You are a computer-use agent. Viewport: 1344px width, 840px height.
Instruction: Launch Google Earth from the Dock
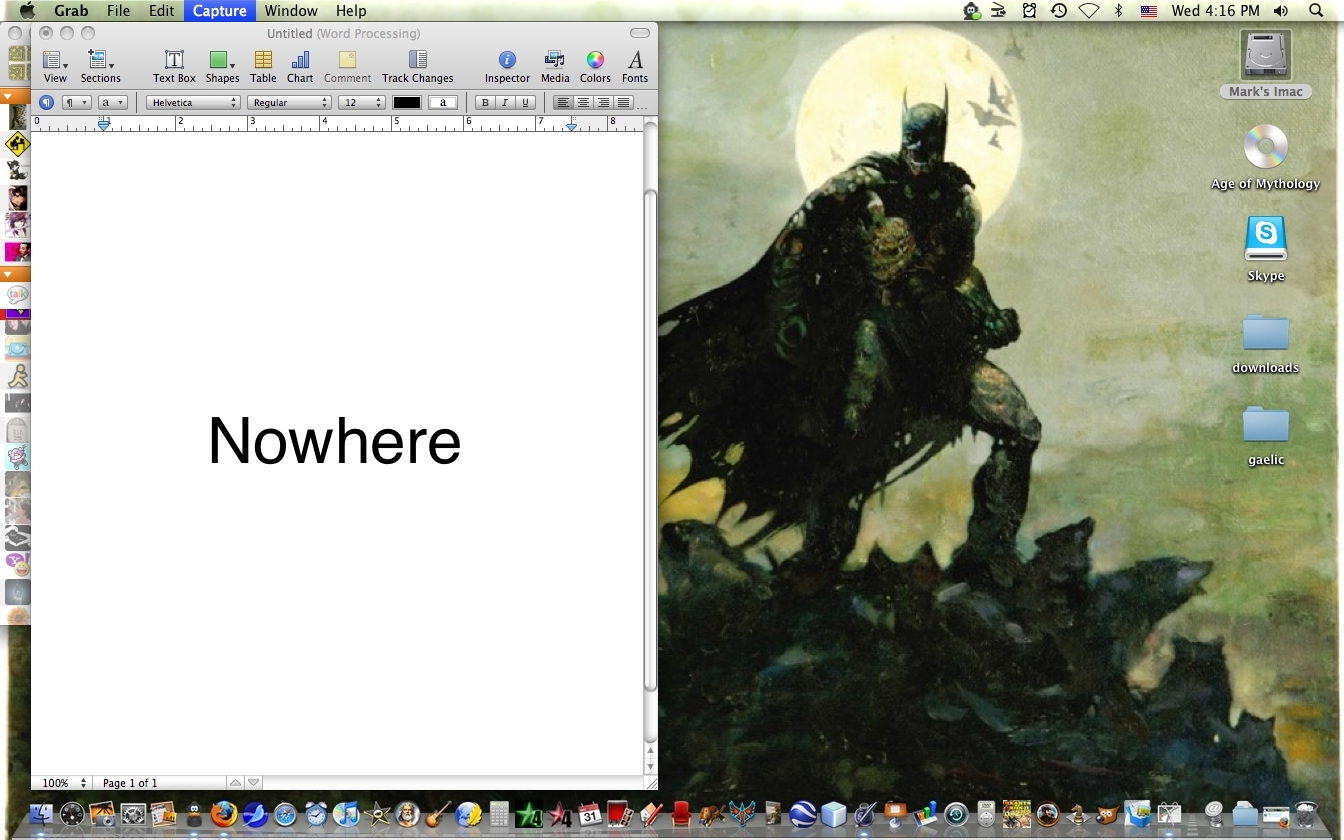tap(803, 814)
